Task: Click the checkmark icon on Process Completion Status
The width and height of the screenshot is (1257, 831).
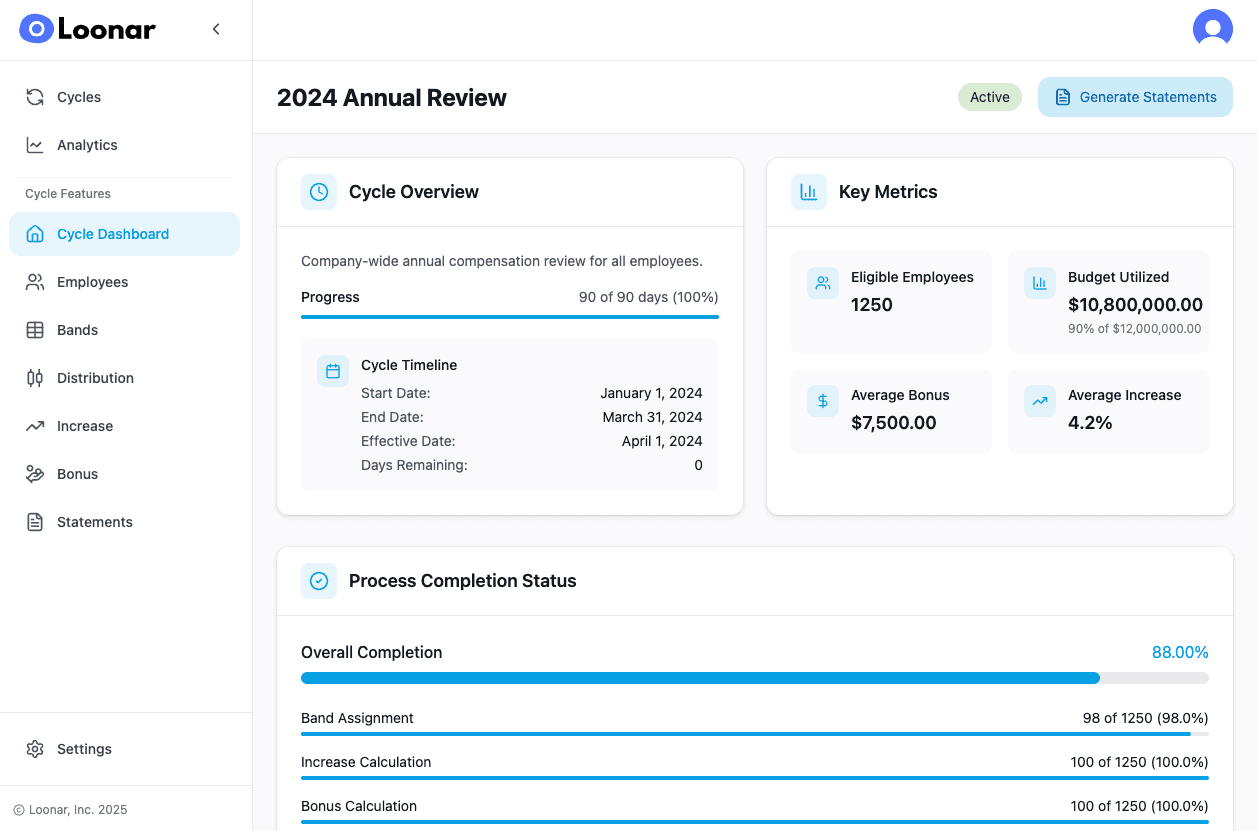Action: [318, 580]
